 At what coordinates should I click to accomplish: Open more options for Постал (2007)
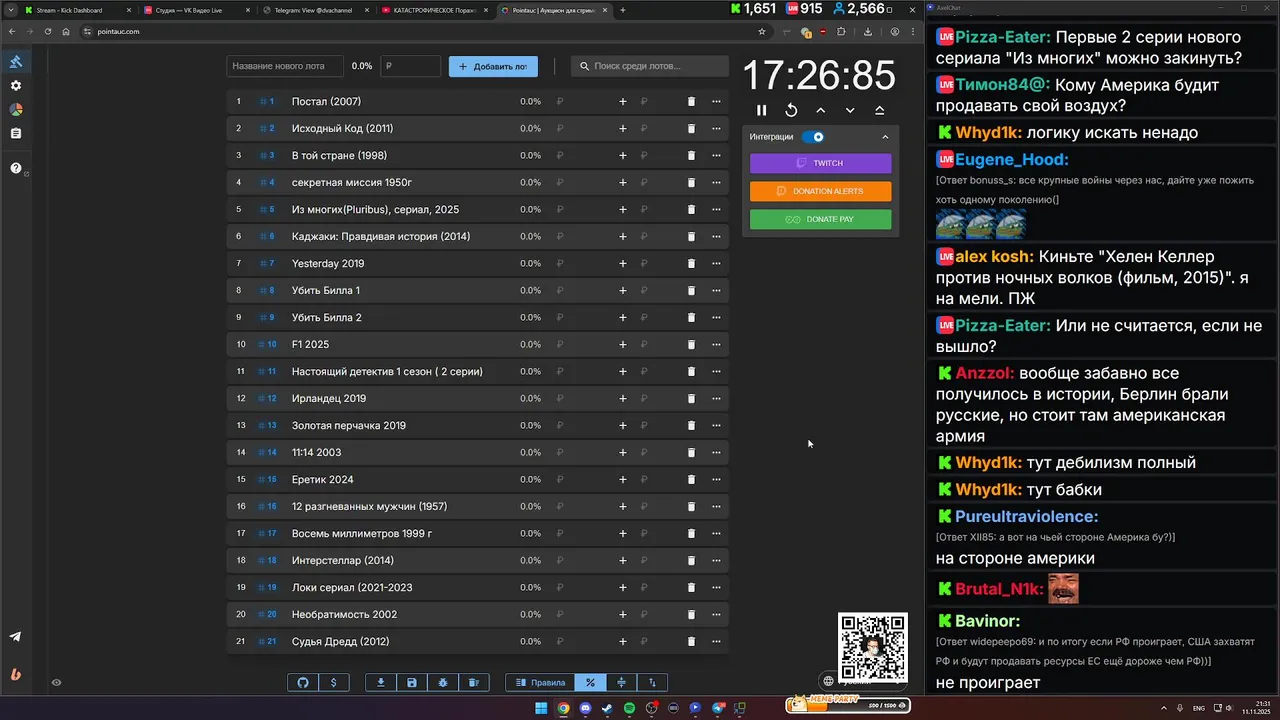(x=716, y=102)
